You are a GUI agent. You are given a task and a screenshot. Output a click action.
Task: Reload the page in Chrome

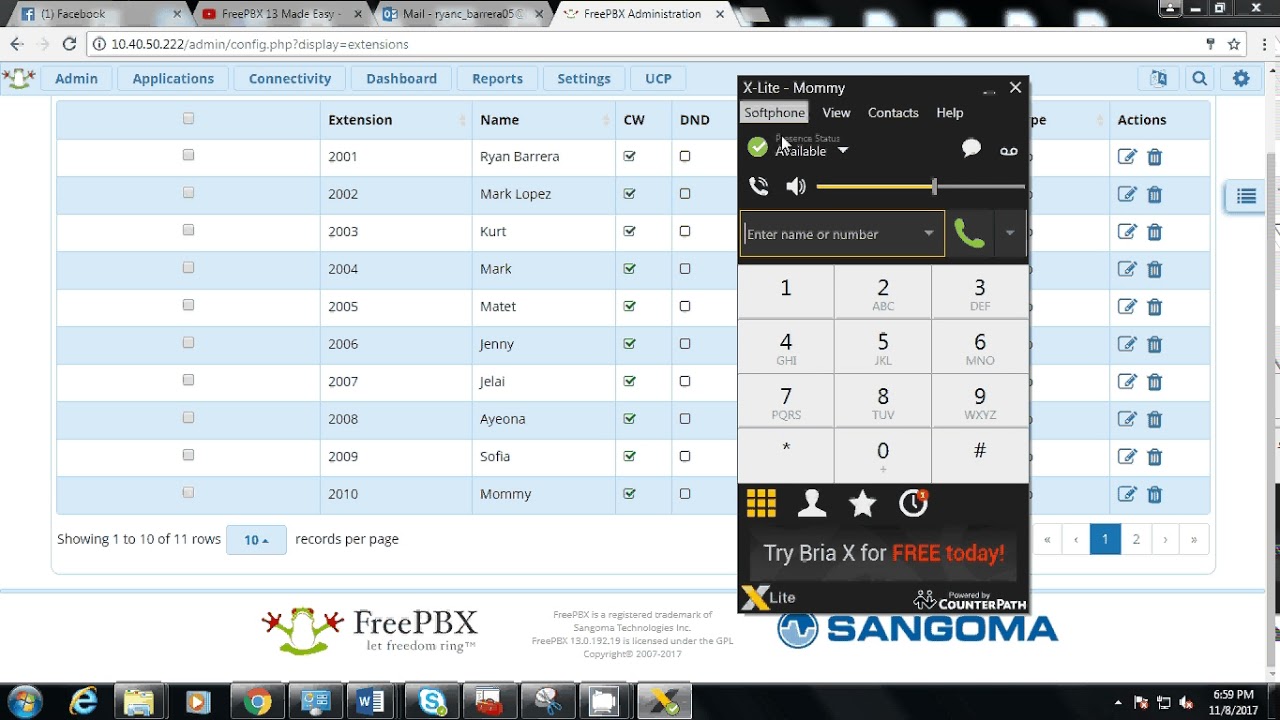[x=69, y=44]
